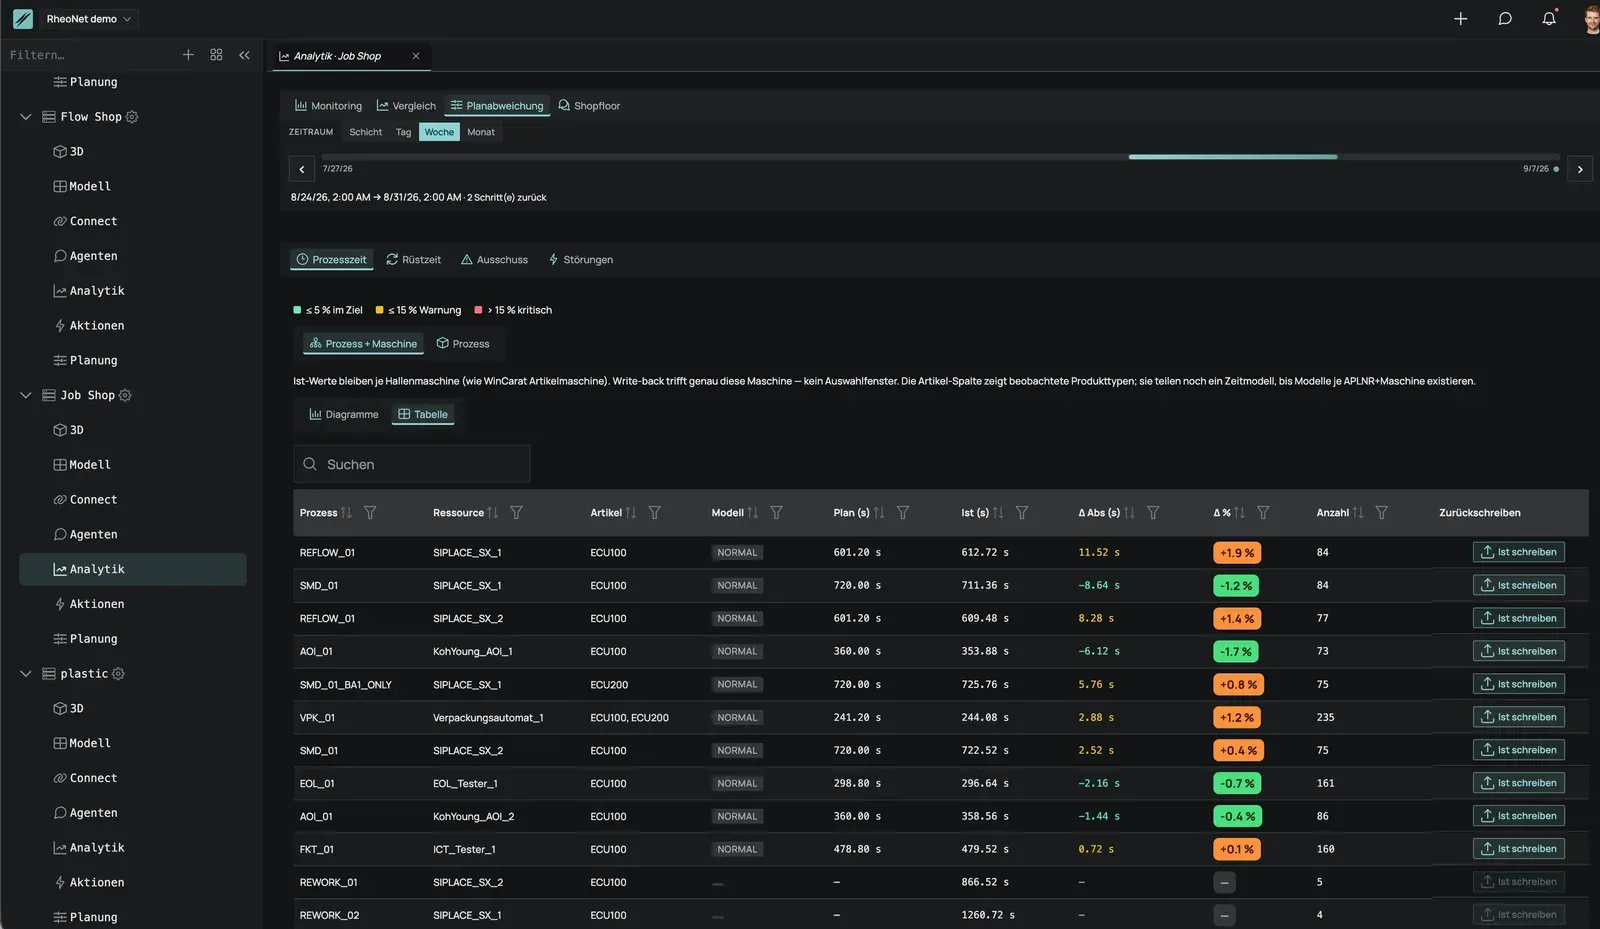Collapse the Job Shop tree node
The width and height of the screenshot is (1600, 929).
(26, 395)
